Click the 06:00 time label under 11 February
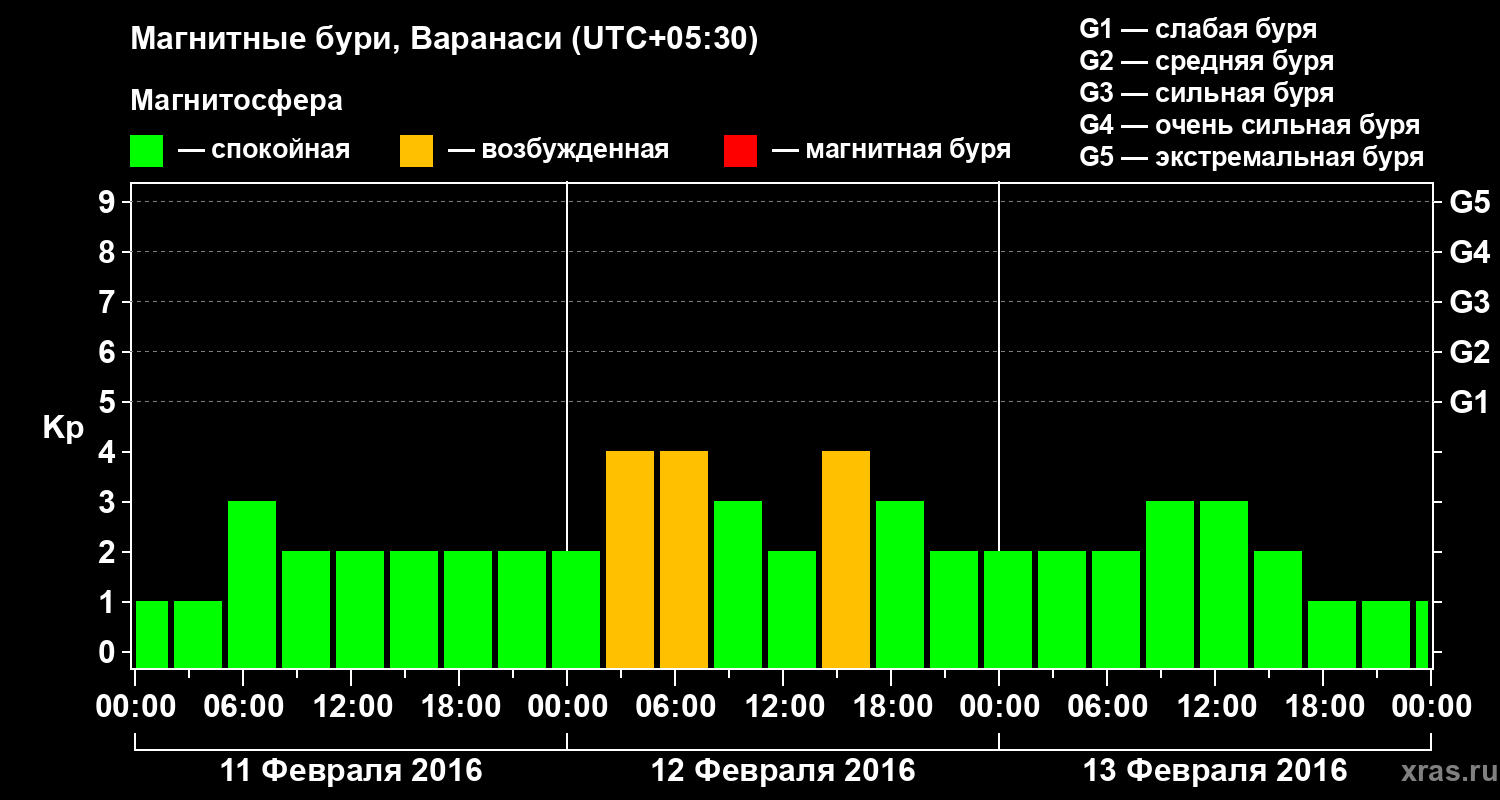Image resolution: width=1500 pixels, height=800 pixels. click(244, 707)
